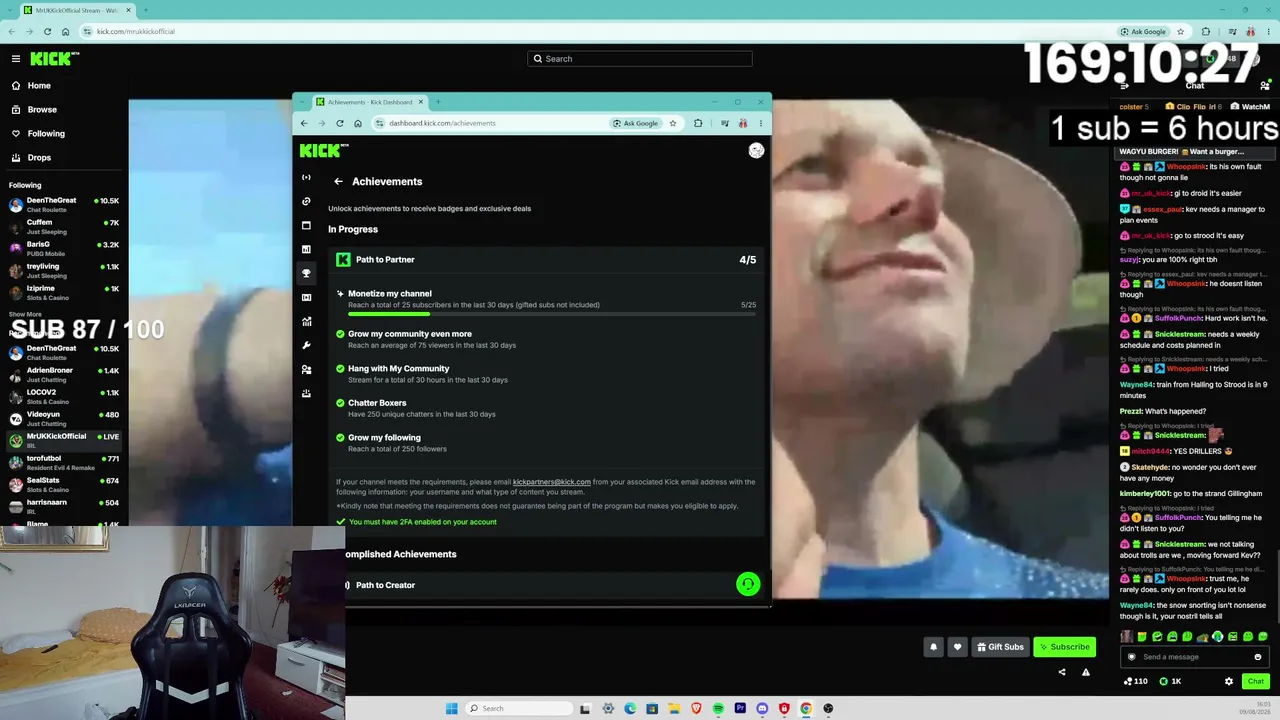
Task: Click the Send a message chat box
Action: coord(1193,657)
